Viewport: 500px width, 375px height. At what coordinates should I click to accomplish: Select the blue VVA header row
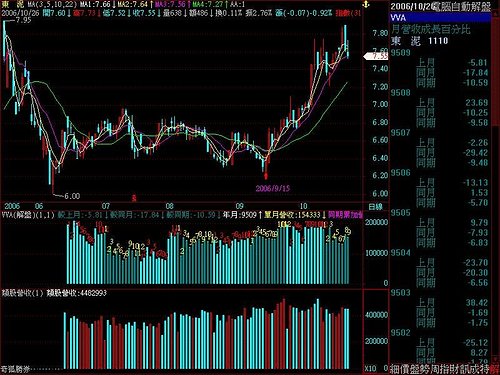click(x=440, y=18)
